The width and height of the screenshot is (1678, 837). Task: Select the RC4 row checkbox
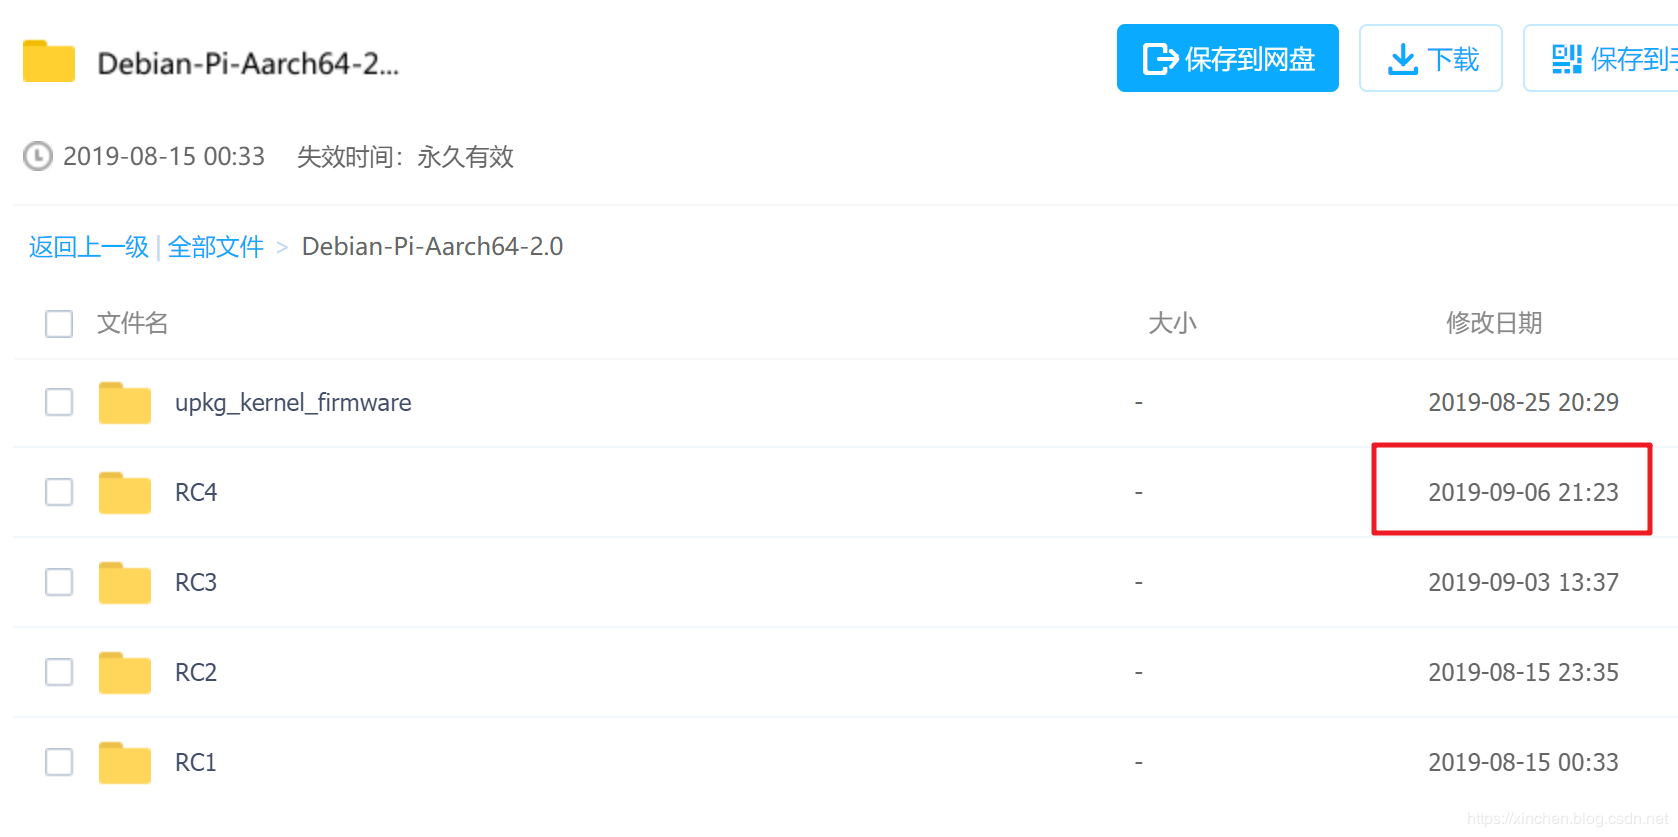(x=59, y=492)
